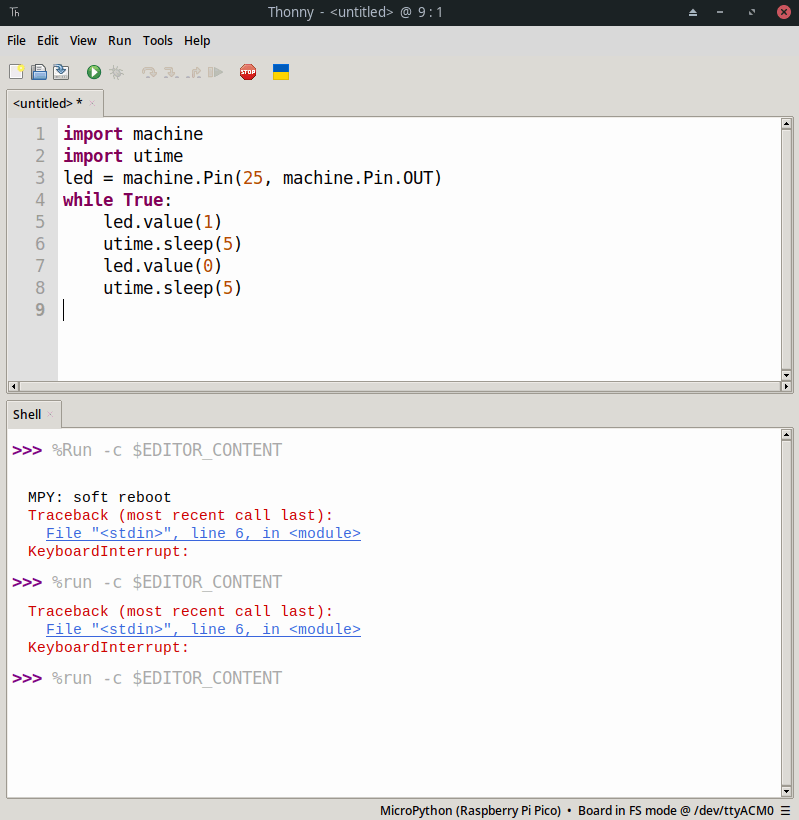Click the 'import machine' code line

point(133,134)
